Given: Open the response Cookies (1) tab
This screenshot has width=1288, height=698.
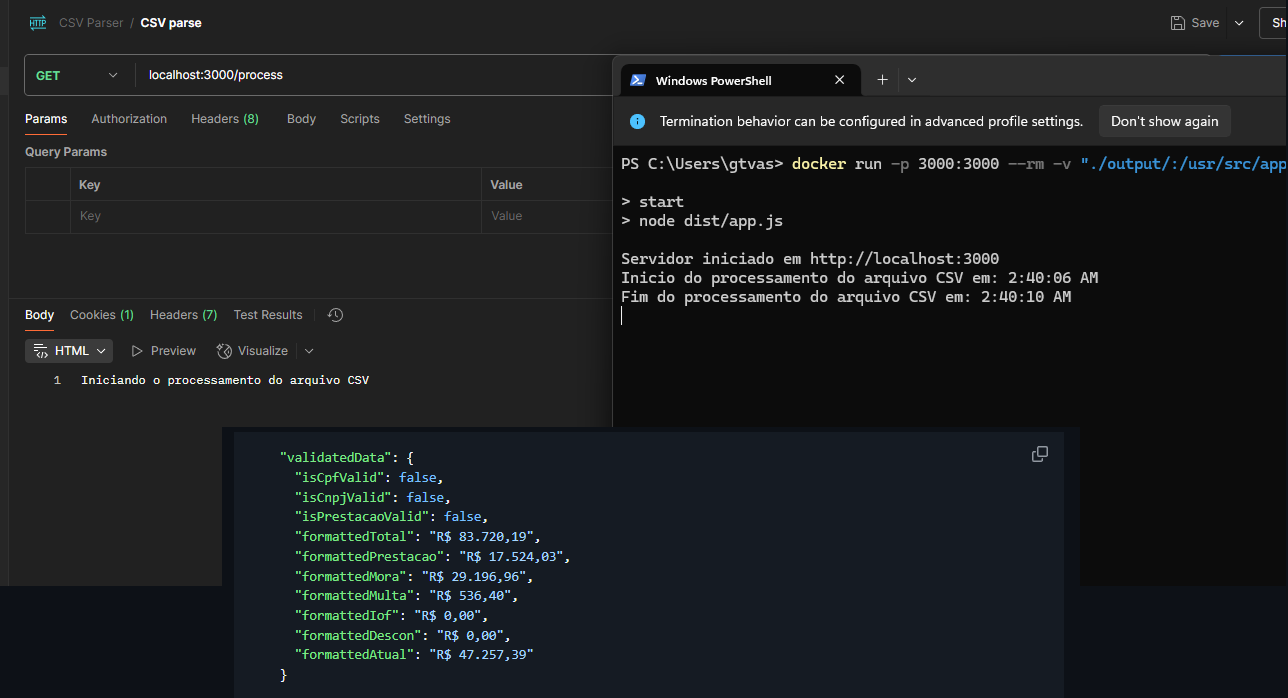Looking at the screenshot, I should [x=102, y=315].
